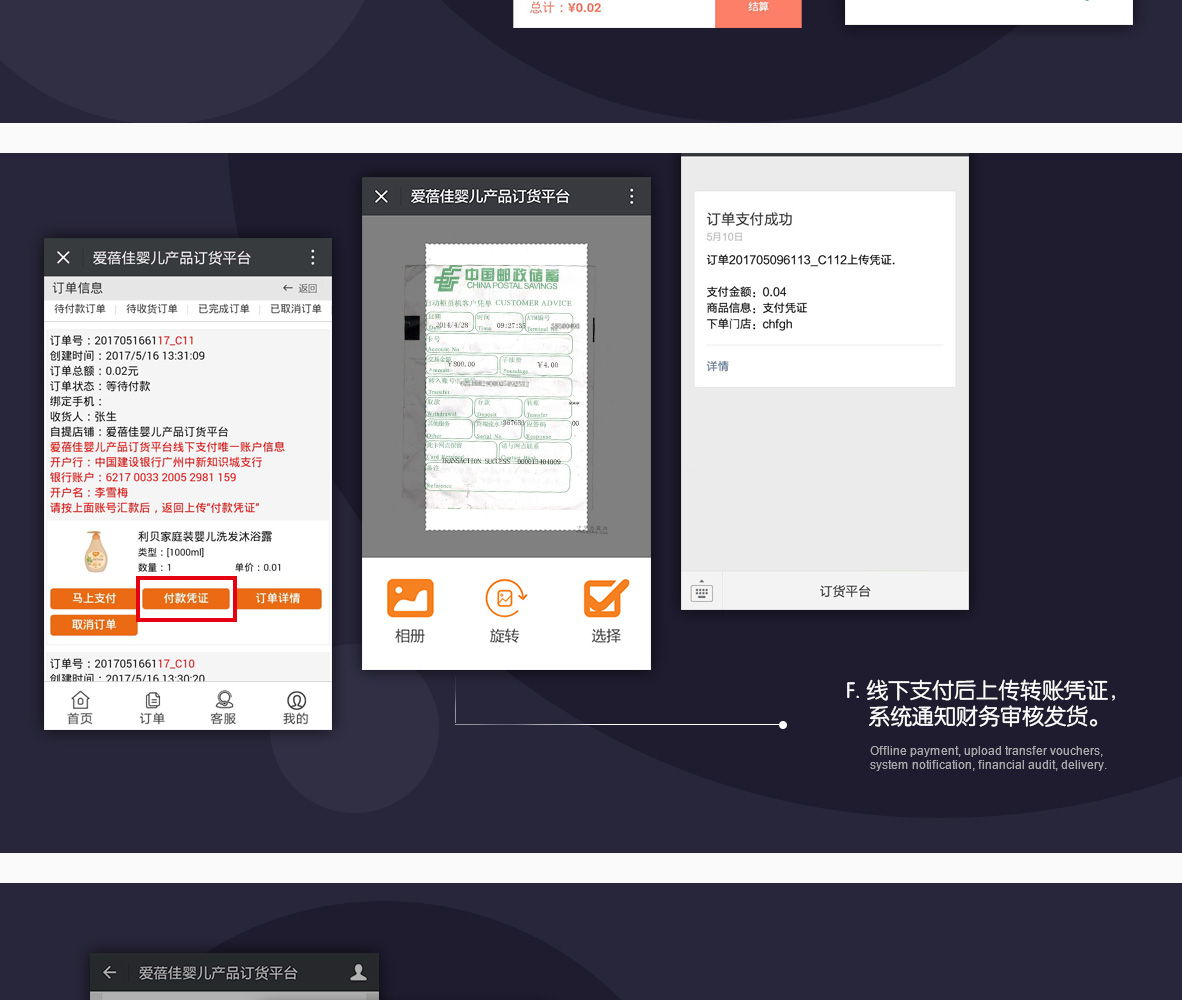Go to 首页 home icon
This screenshot has height=1000, width=1182.
click(x=80, y=708)
